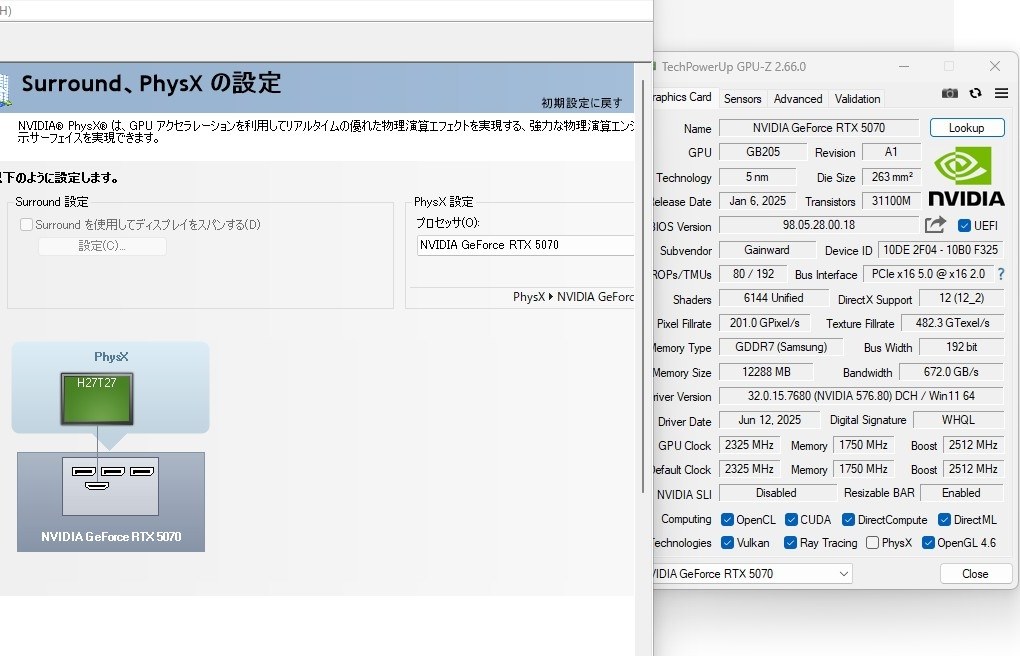The width and height of the screenshot is (1020, 656).
Task: Click the BIOS Version field 98.05.28.00.18
Action: click(819, 225)
